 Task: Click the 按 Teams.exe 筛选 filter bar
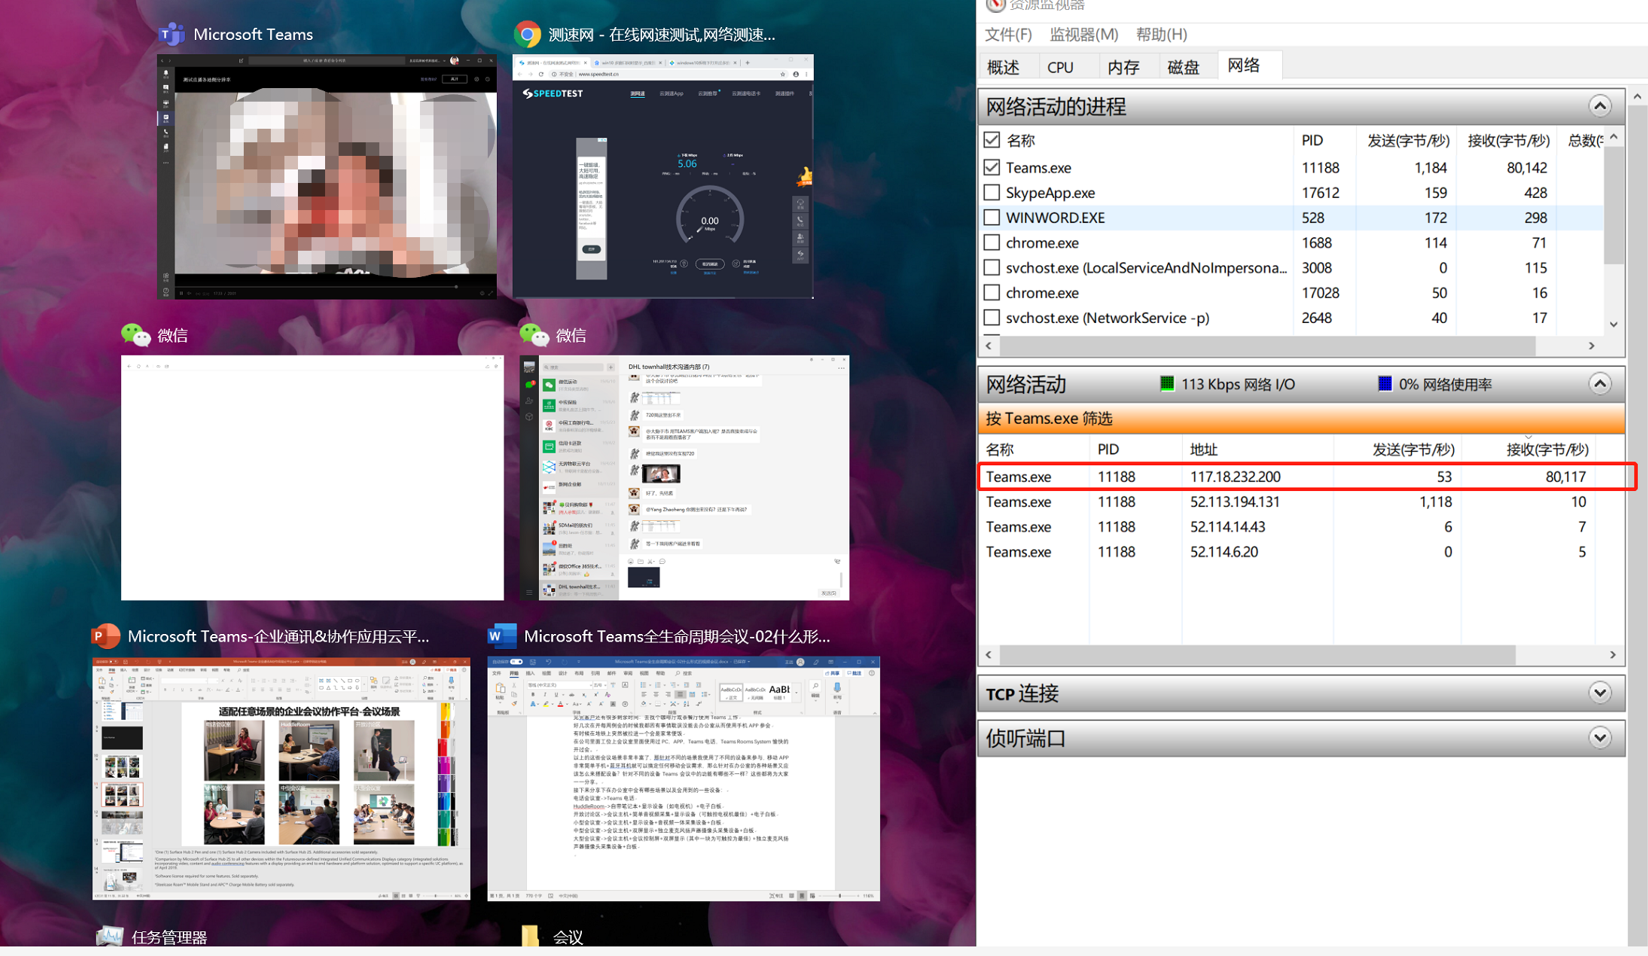tap(1302, 418)
